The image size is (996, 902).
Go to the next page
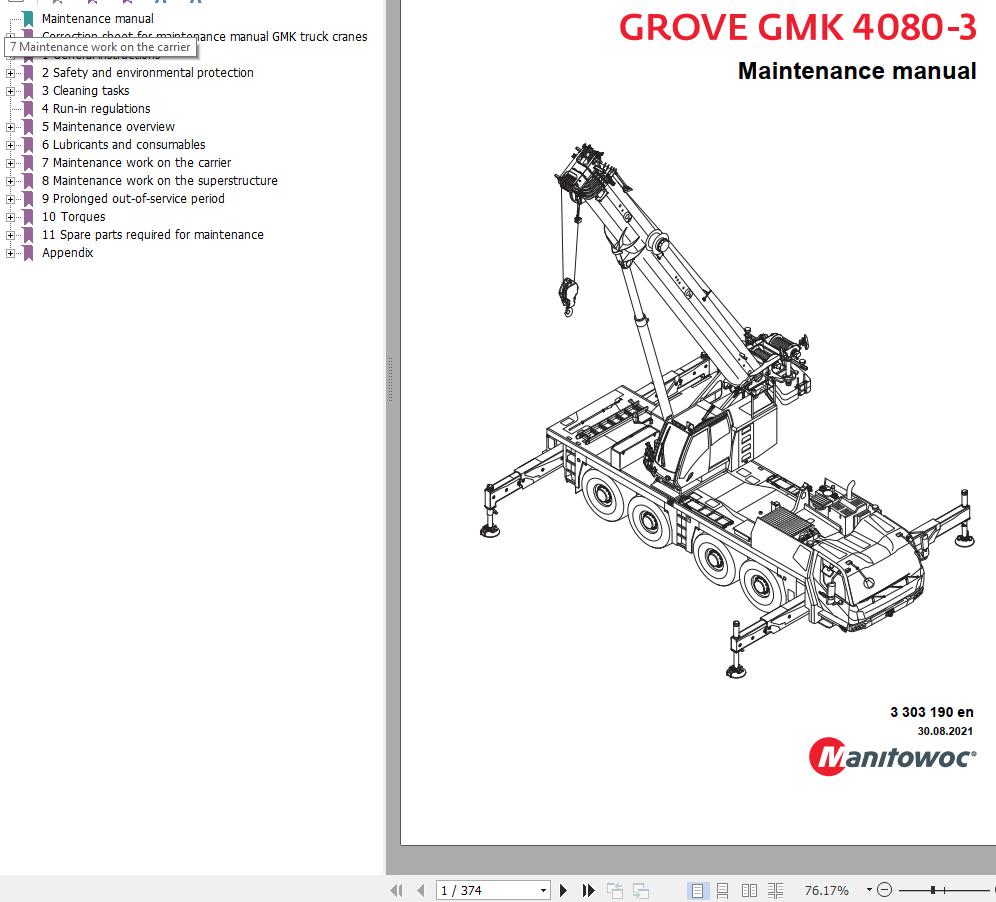tap(563, 891)
